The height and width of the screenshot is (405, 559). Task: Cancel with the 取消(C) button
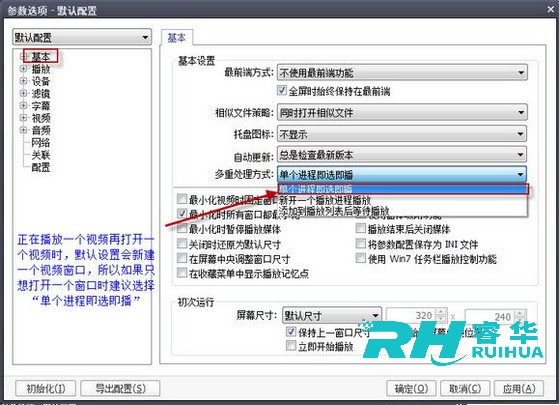pyautogui.click(x=465, y=388)
